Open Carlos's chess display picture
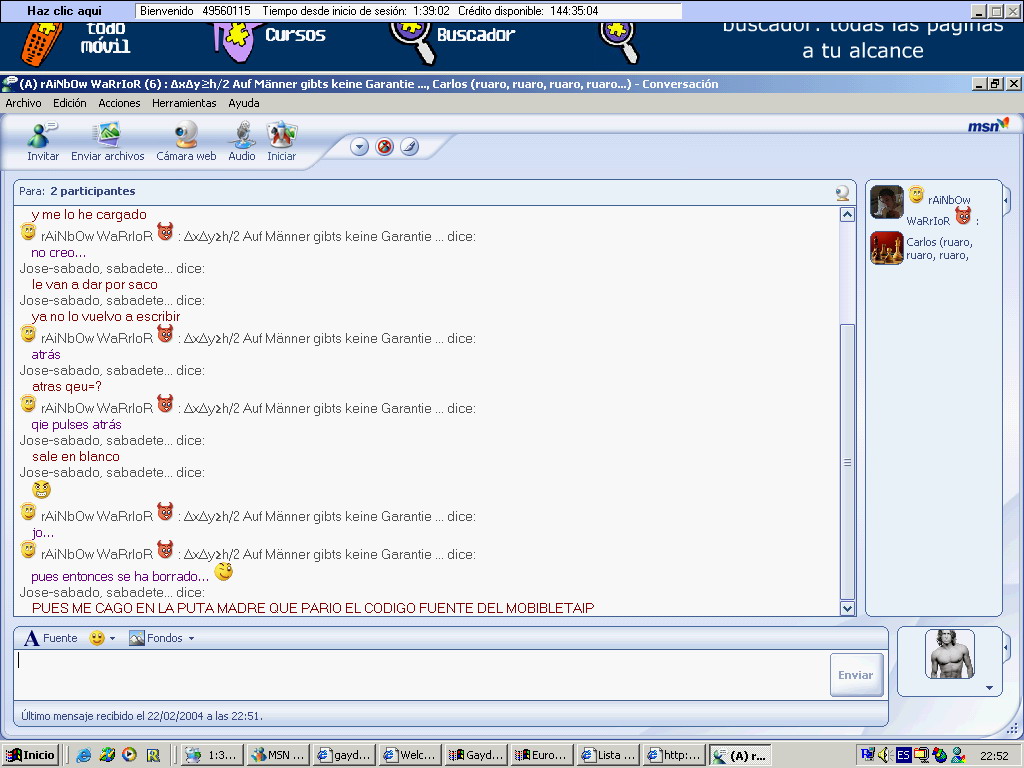This screenshot has height=768, width=1024. coord(887,248)
